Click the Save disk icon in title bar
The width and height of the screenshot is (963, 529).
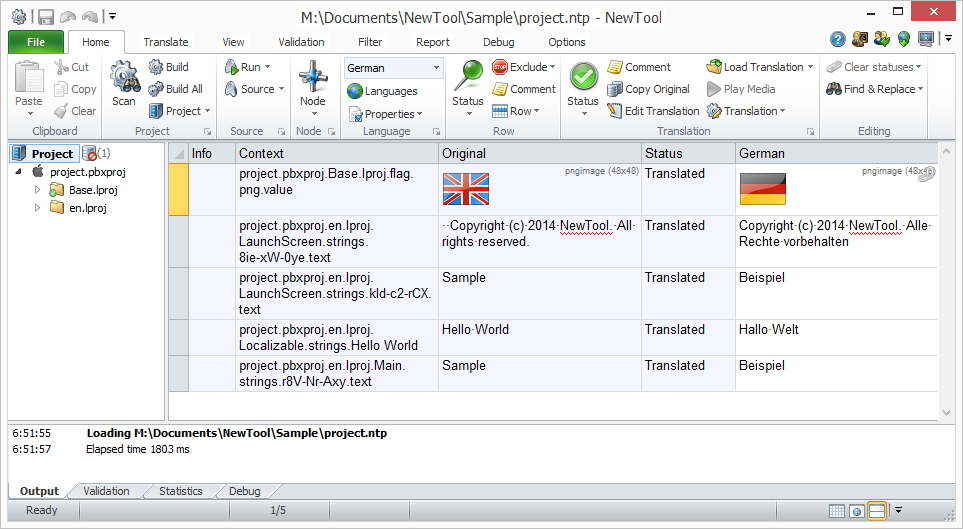click(x=45, y=17)
